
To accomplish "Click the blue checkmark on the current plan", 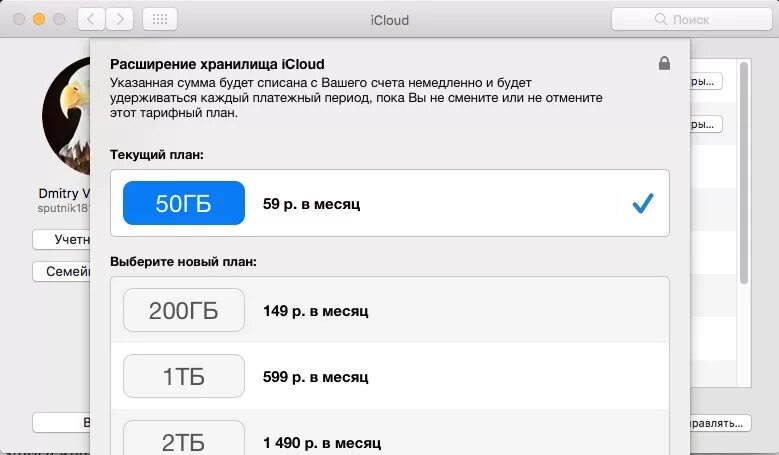I will tap(642, 203).
